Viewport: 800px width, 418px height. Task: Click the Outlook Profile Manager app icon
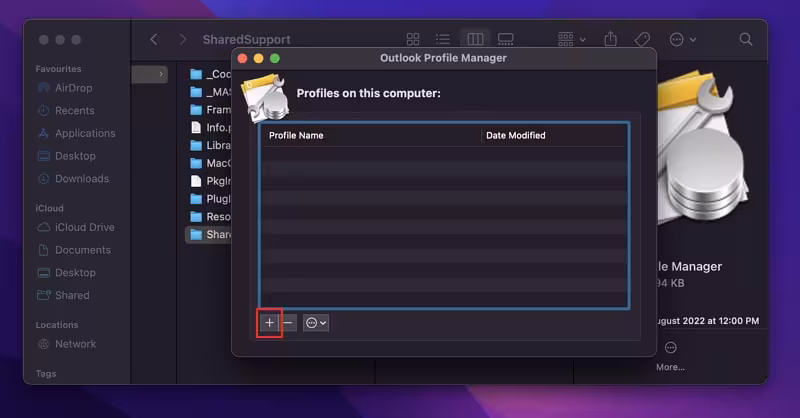click(265, 97)
